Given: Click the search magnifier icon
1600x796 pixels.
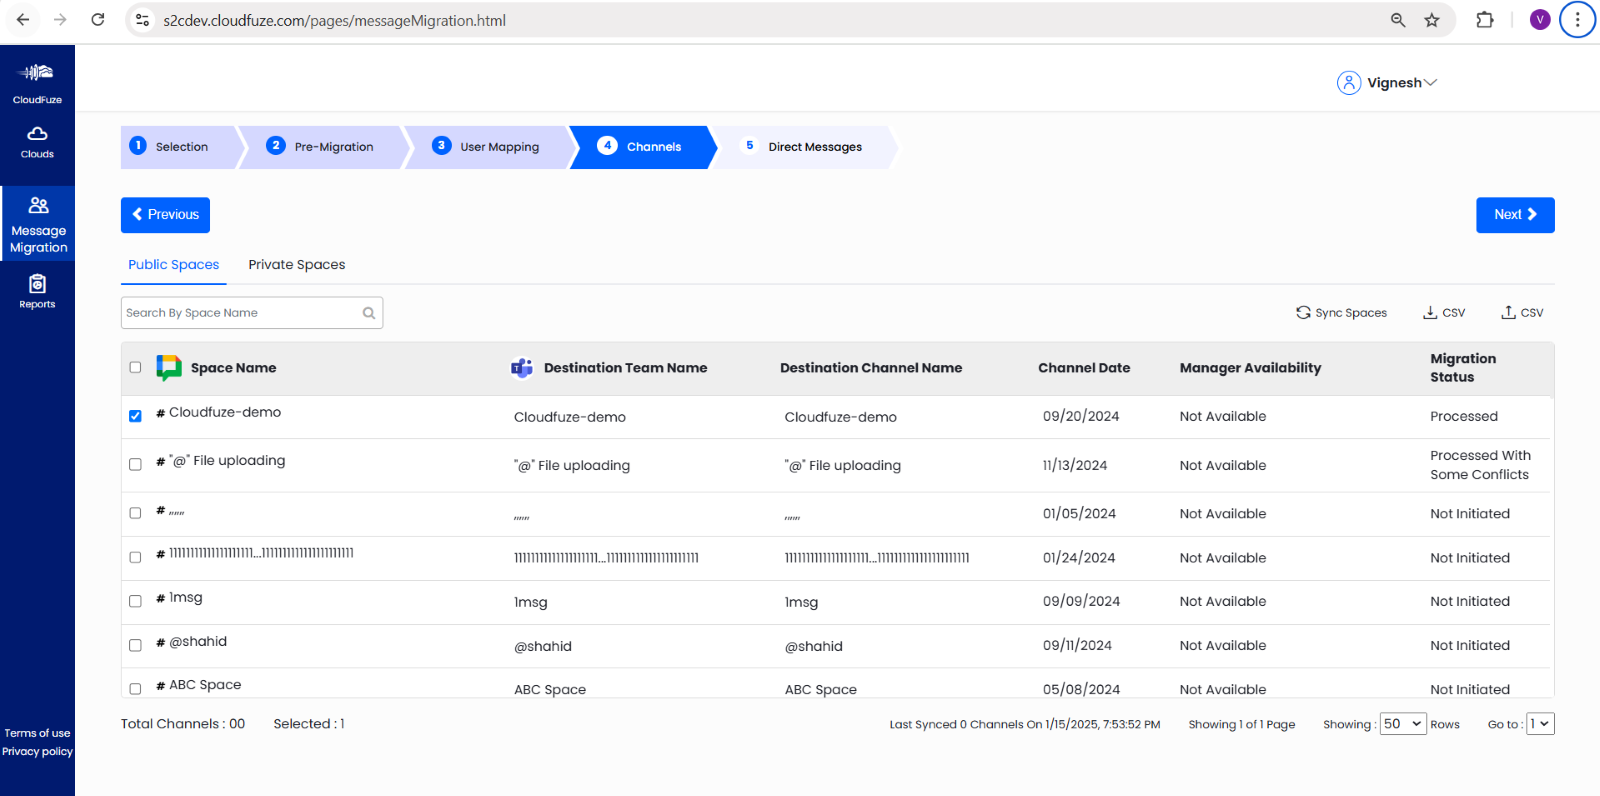Looking at the screenshot, I should tap(369, 313).
